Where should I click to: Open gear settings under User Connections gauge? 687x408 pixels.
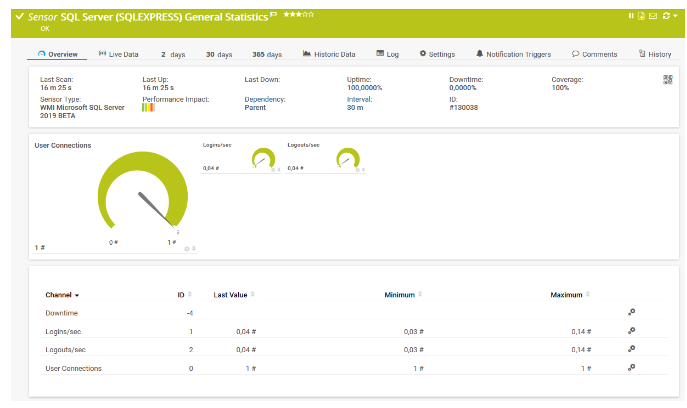pyautogui.click(x=187, y=249)
